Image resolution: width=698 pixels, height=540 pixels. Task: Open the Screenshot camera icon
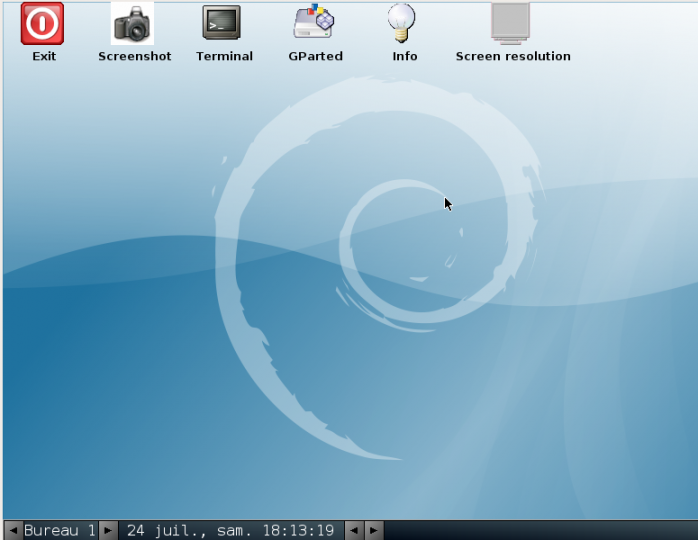pos(133,23)
